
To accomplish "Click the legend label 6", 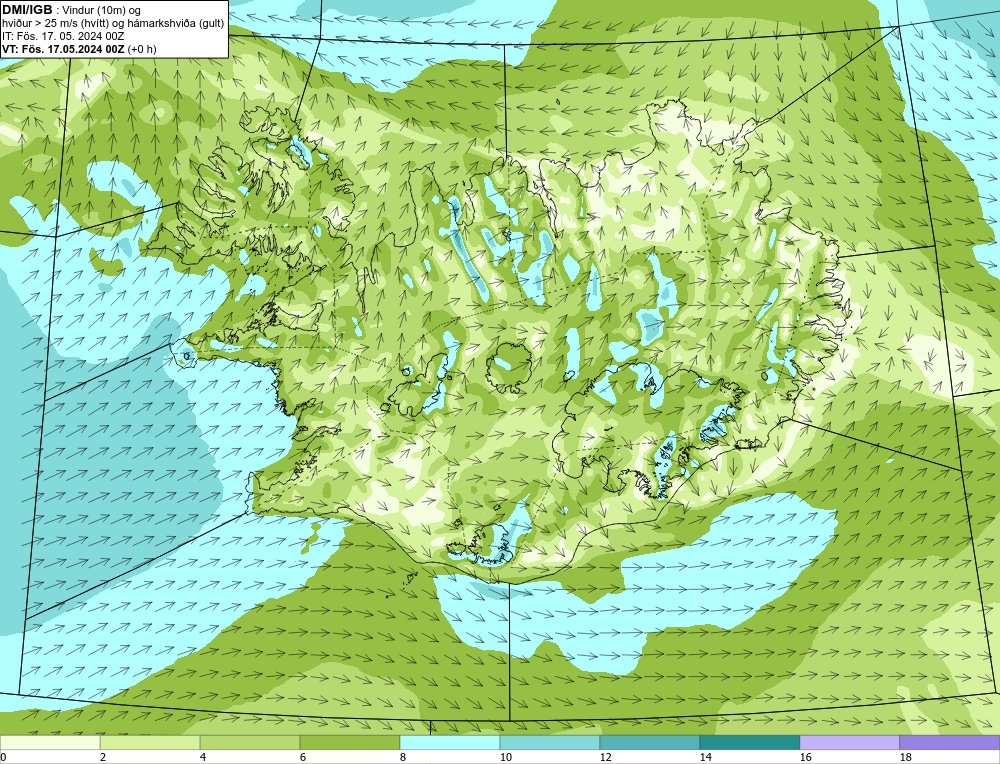I will pyautogui.click(x=303, y=757).
